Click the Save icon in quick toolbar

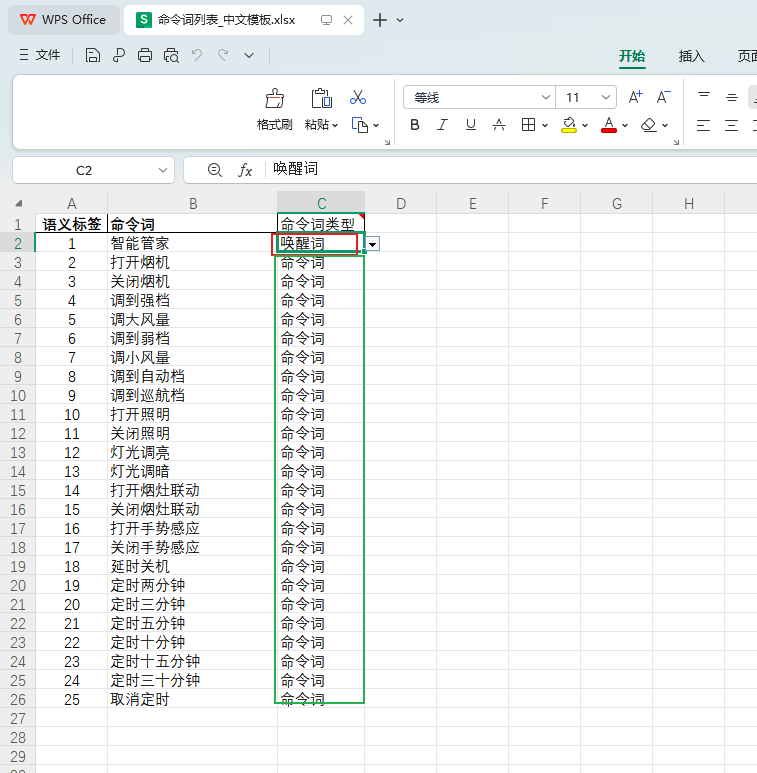(93, 56)
